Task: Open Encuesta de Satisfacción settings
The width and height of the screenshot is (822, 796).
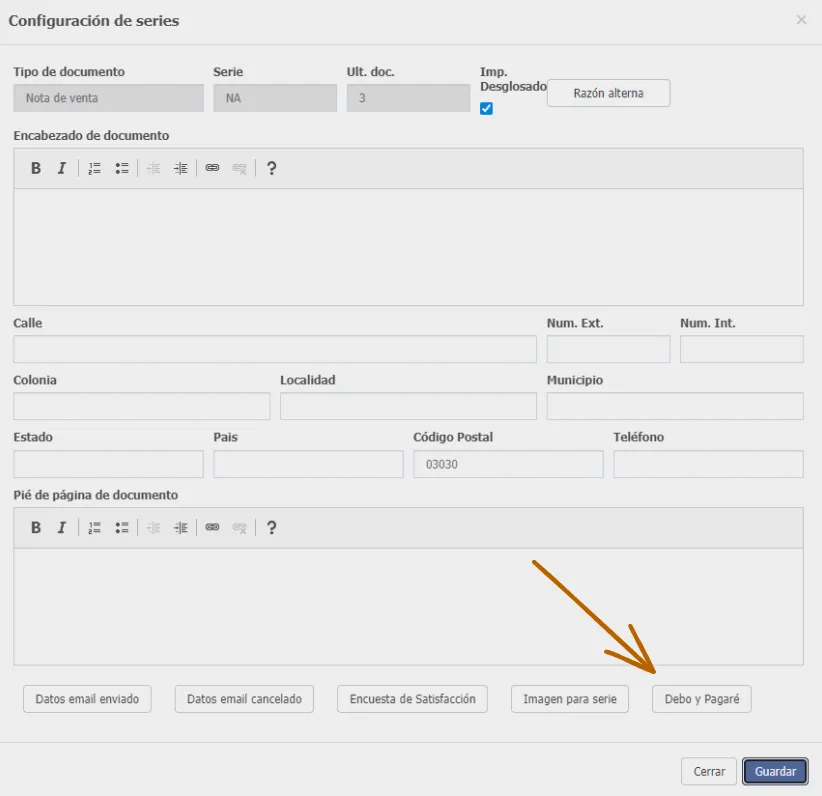Action: [413, 699]
